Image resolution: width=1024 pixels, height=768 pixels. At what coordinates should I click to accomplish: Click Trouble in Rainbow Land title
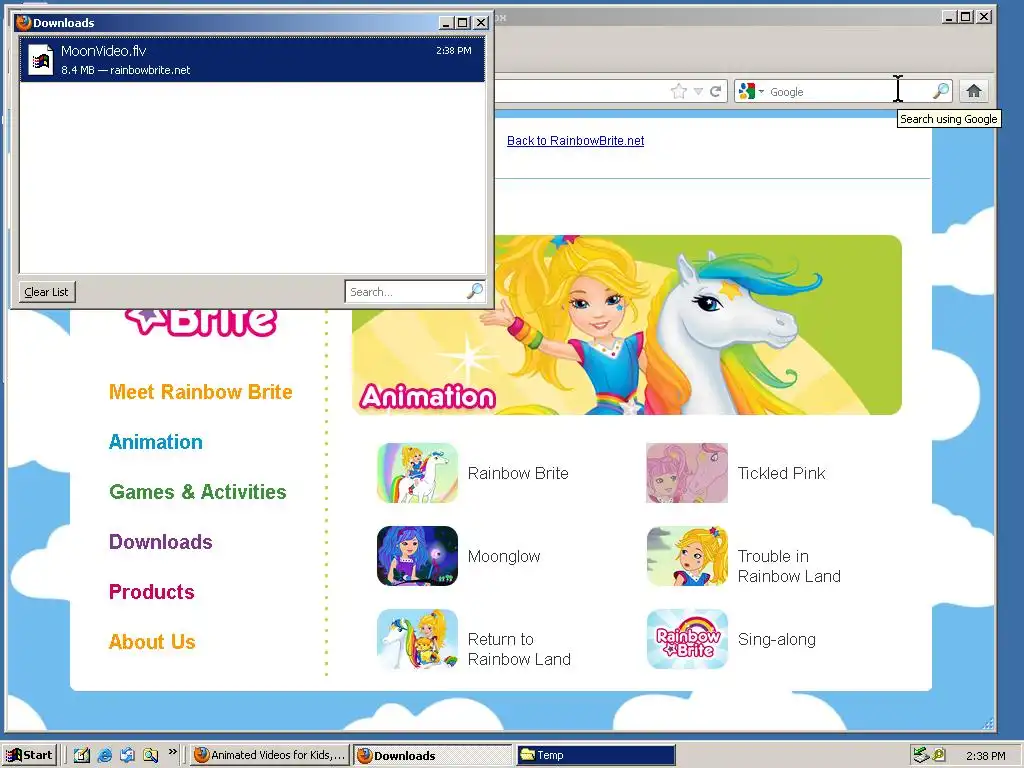pos(789,566)
